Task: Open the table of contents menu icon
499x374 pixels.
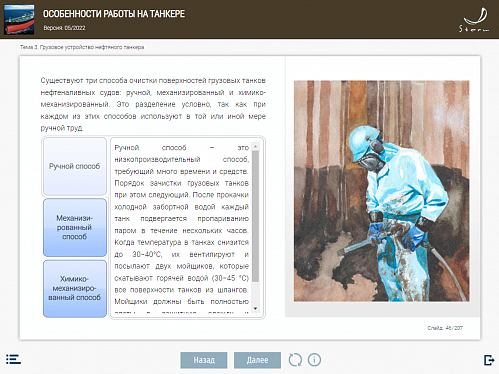Action: (x=13, y=359)
